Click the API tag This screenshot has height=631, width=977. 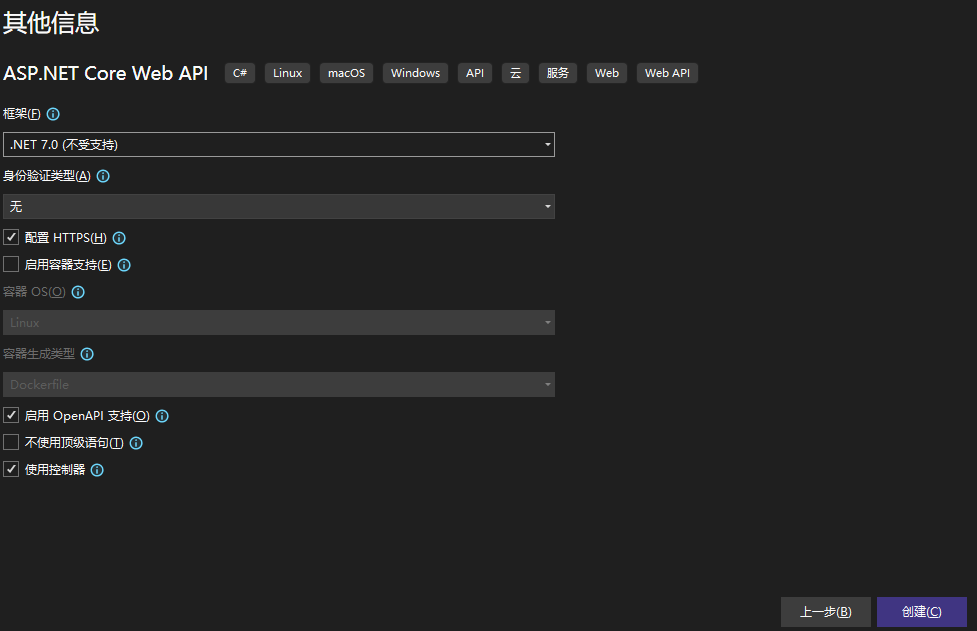click(x=475, y=73)
